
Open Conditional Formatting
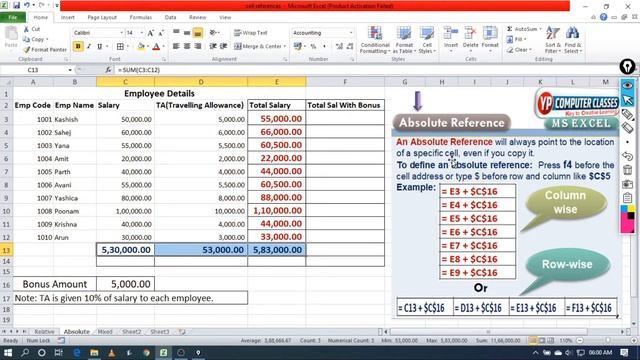point(375,40)
